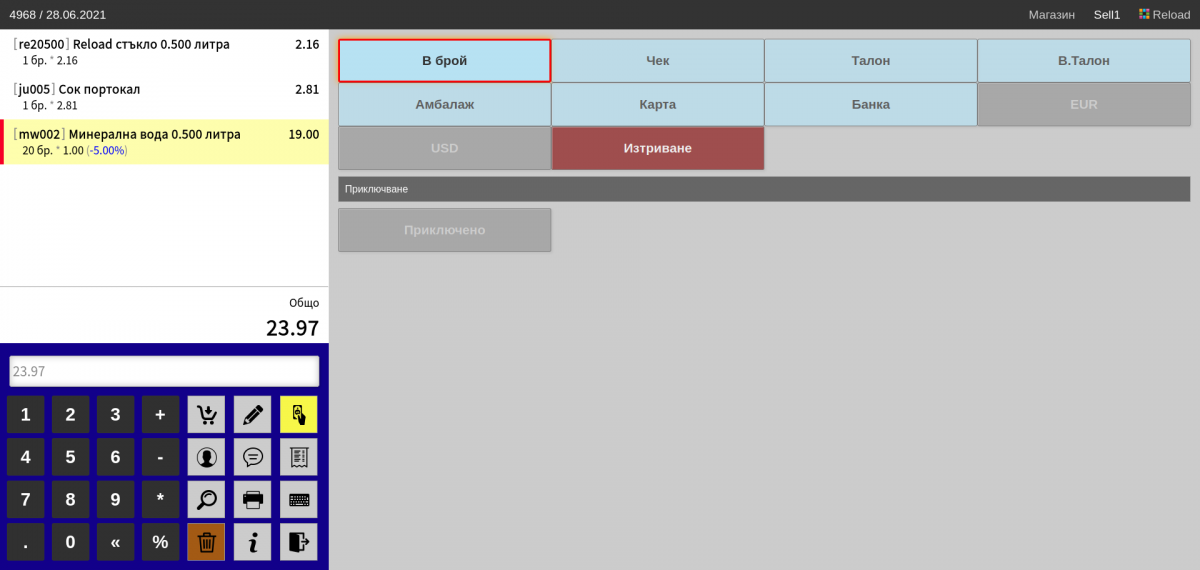This screenshot has height=570, width=1200.
Task: Choose the 'Карта' card payment button
Action: (657, 104)
